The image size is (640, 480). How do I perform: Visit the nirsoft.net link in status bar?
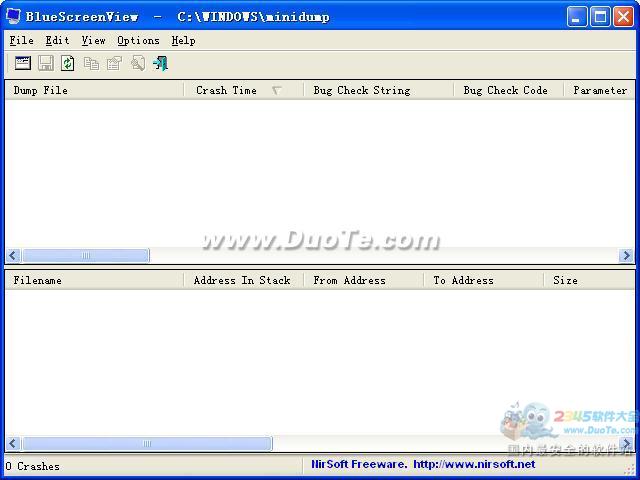coord(474,464)
